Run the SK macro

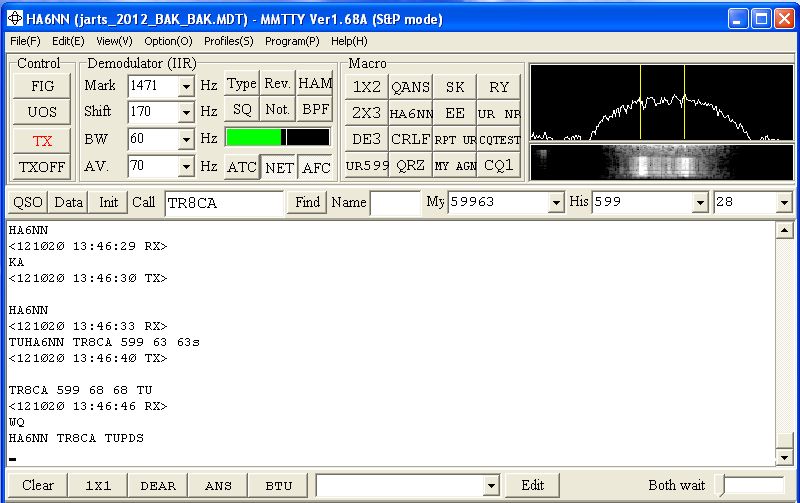(455, 87)
